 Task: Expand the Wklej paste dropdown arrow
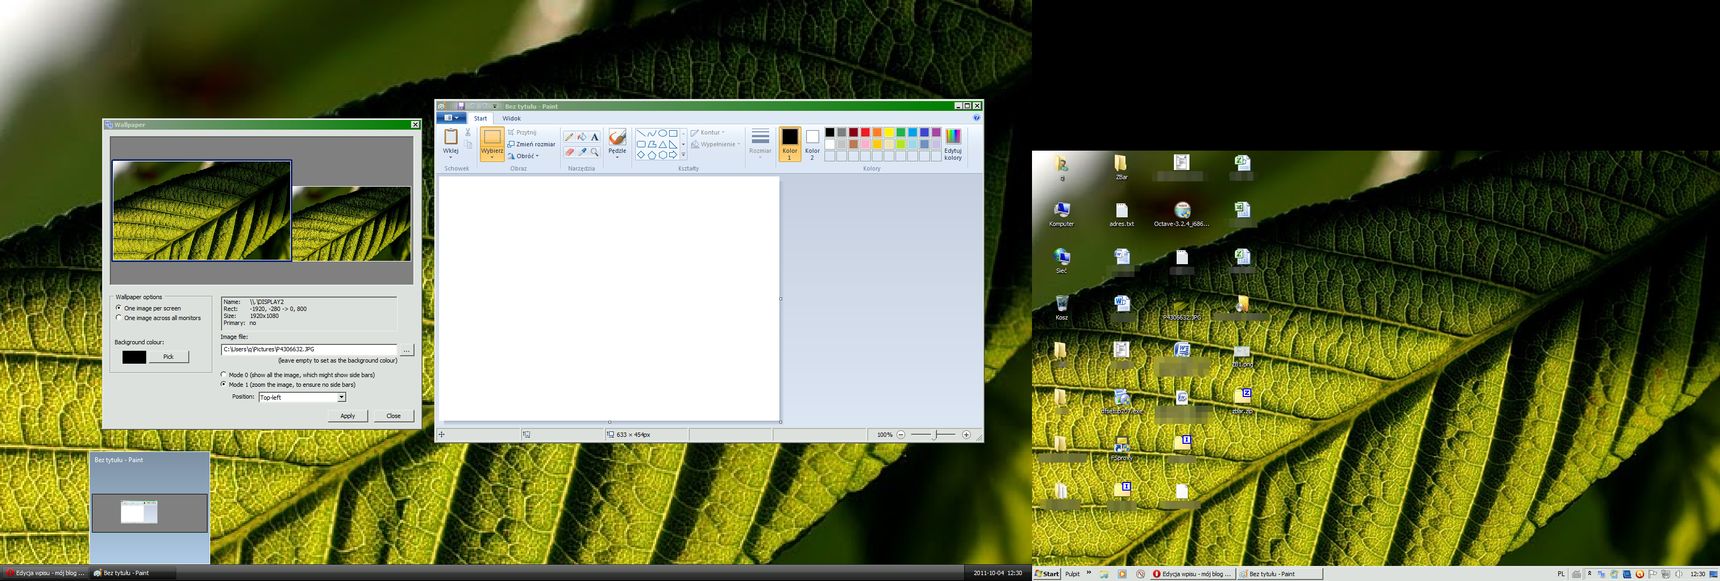point(451,157)
